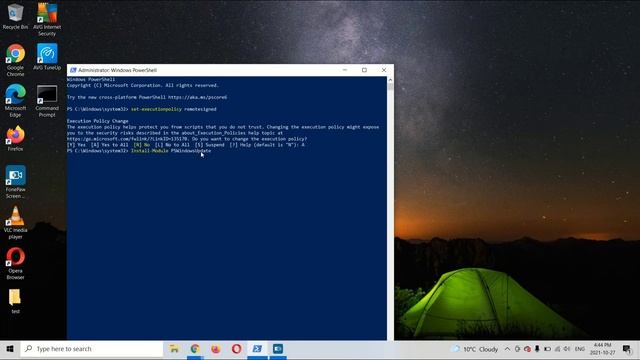The image size is (640, 360).
Task: Open the 10°C Cloudy weather widget
Action: coord(475,349)
